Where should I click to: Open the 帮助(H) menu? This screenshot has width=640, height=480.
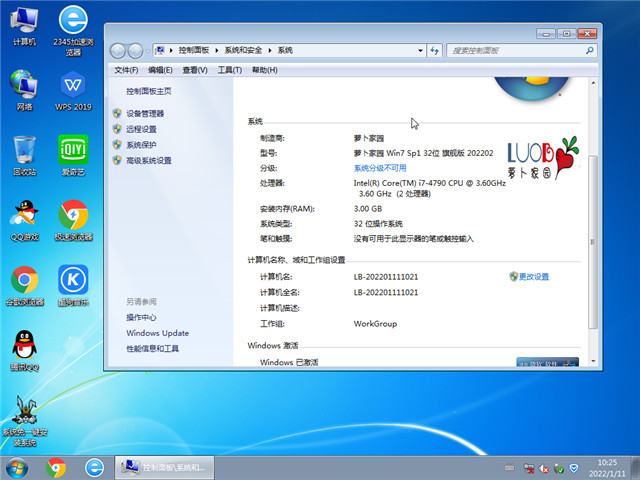265,70
